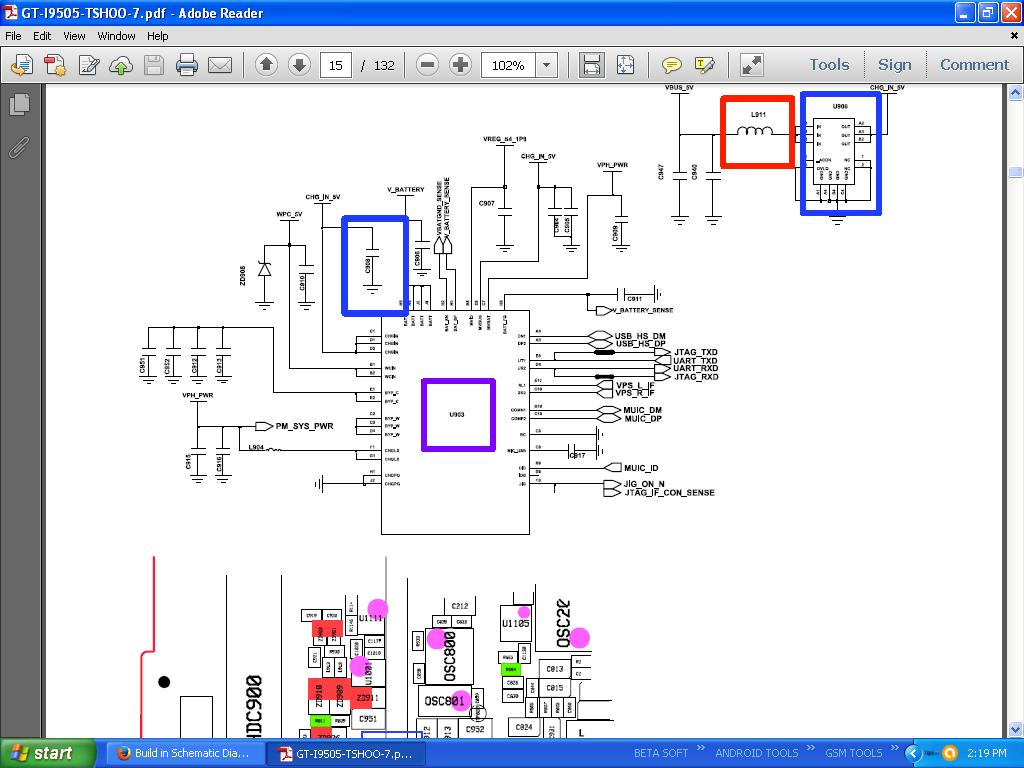Viewport: 1024px width, 768px height.
Task: Click the page number field showing 15
Action: click(336, 65)
